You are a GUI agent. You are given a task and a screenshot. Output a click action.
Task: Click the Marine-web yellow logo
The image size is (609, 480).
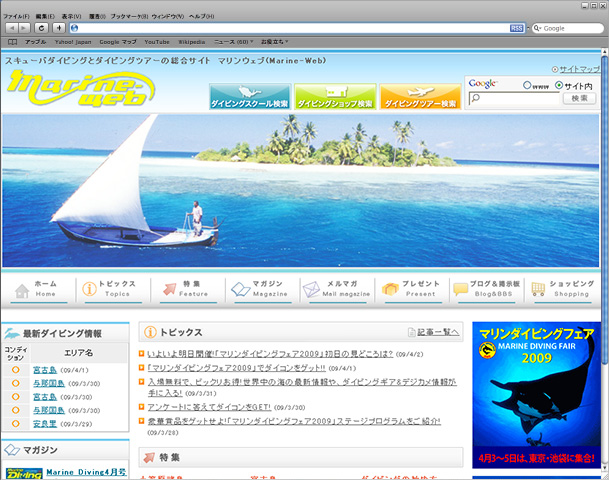point(81,88)
